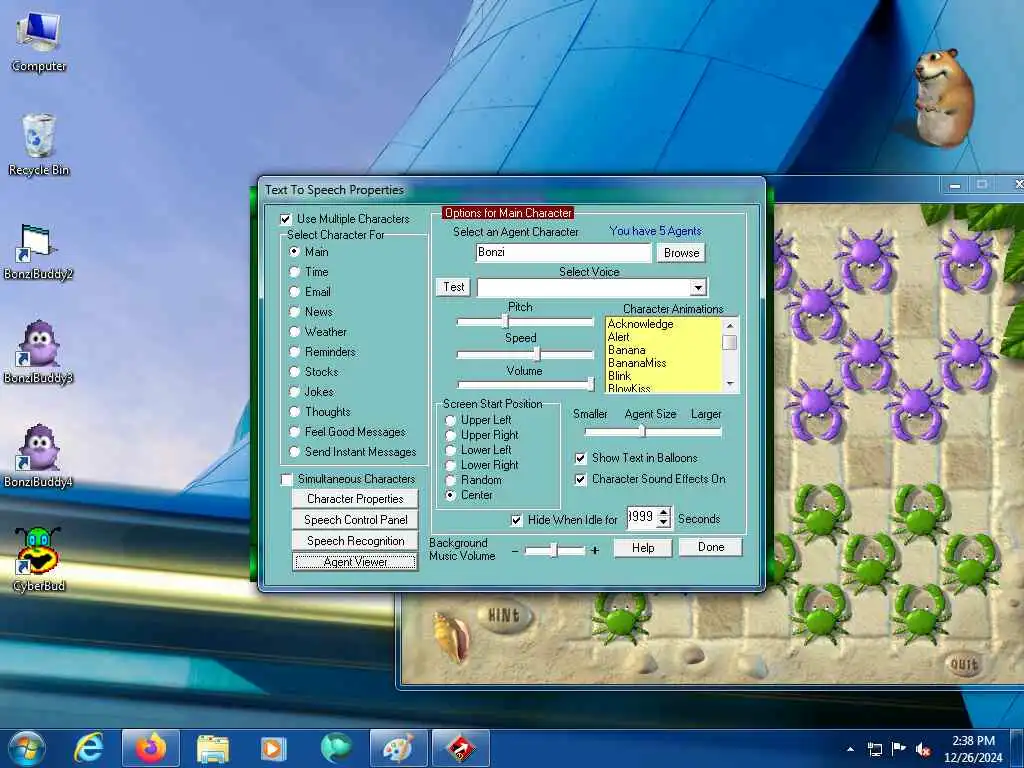Increase idle seconds with up arrow
Image resolution: width=1024 pixels, height=768 pixels.
coord(664,513)
